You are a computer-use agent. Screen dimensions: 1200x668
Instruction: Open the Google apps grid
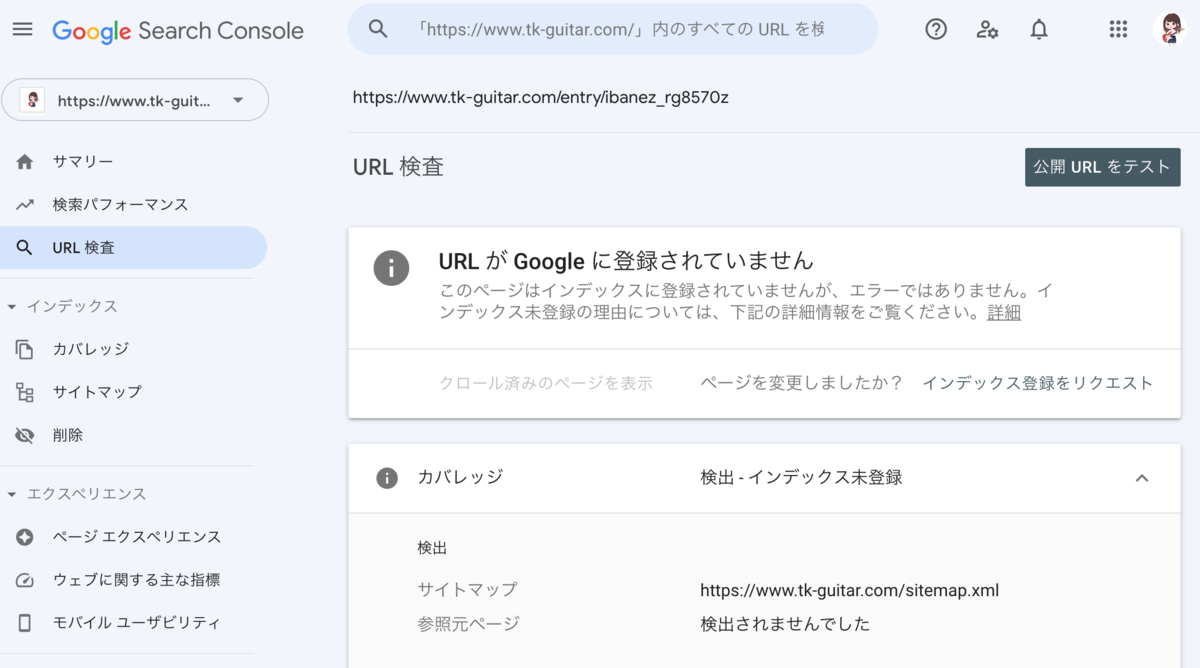coord(1118,30)
